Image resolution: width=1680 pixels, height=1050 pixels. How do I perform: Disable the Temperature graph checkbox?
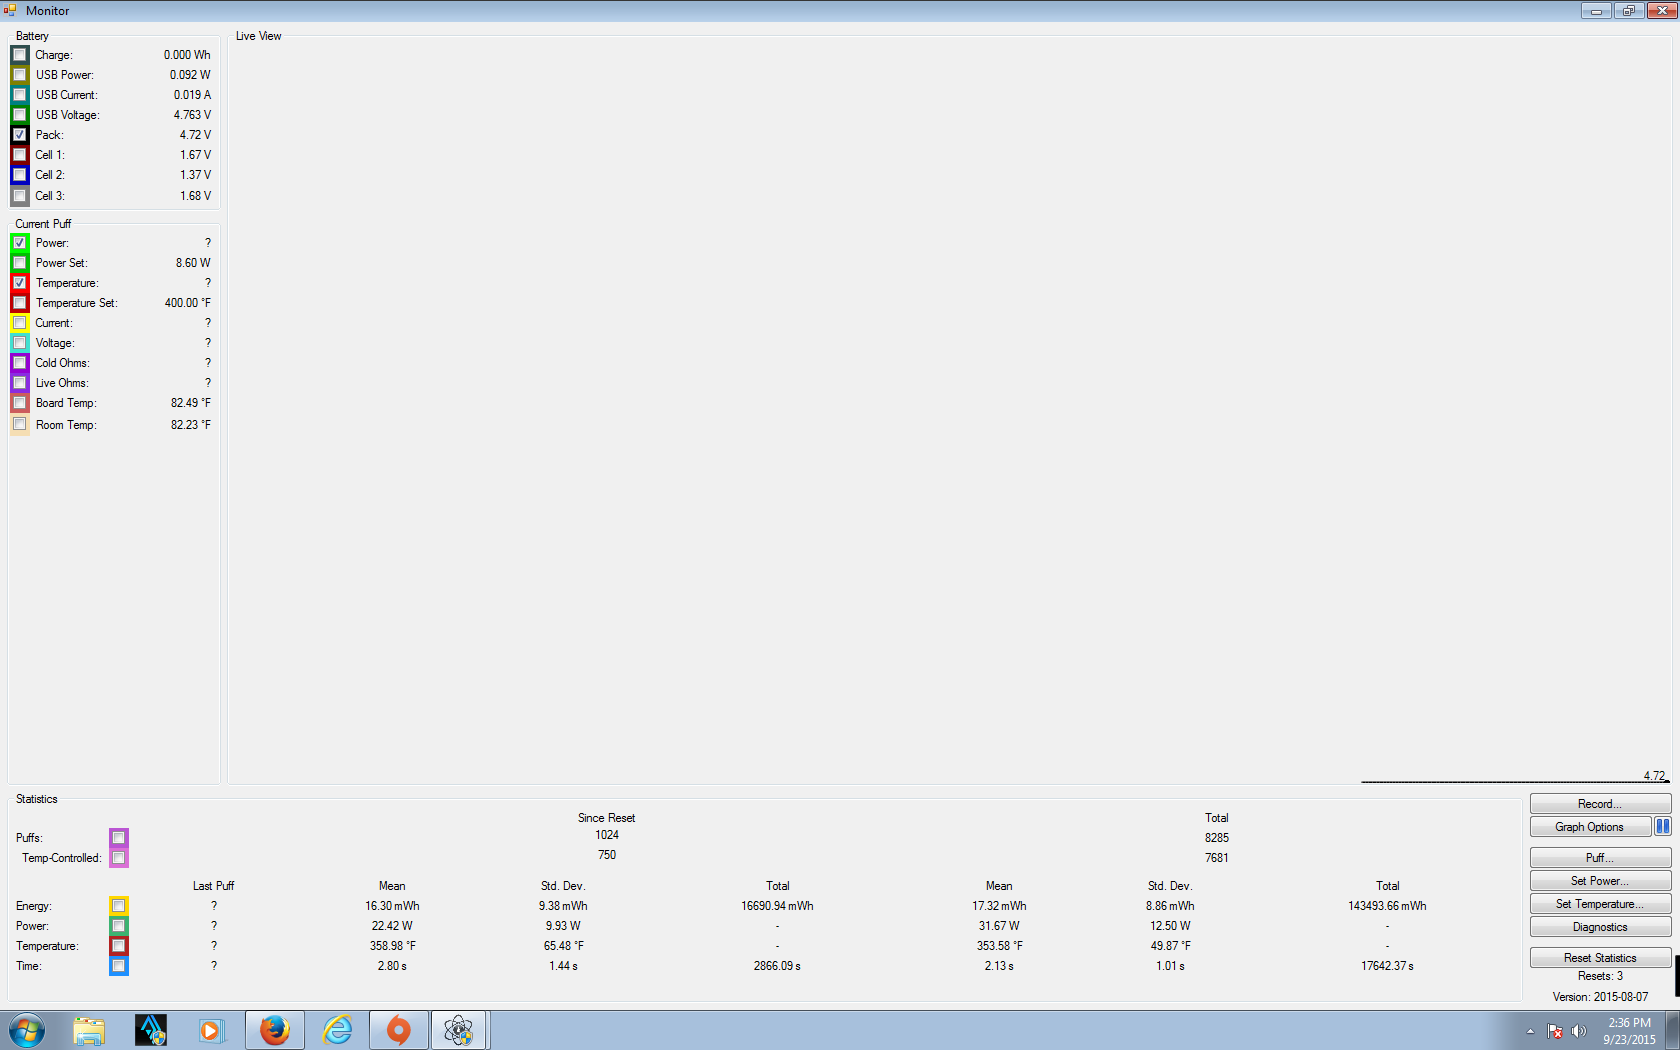point(20,283)
